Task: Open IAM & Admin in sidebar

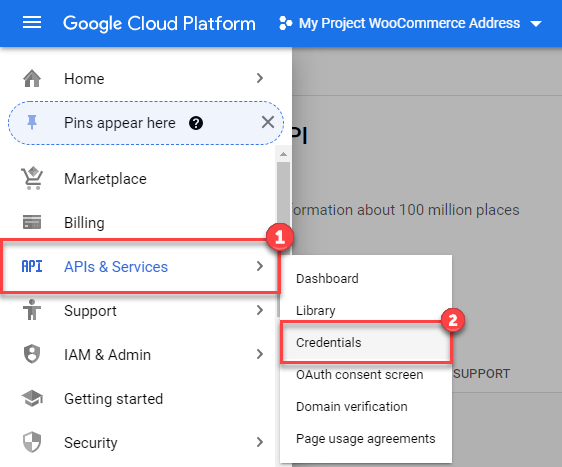Action: 138,354
